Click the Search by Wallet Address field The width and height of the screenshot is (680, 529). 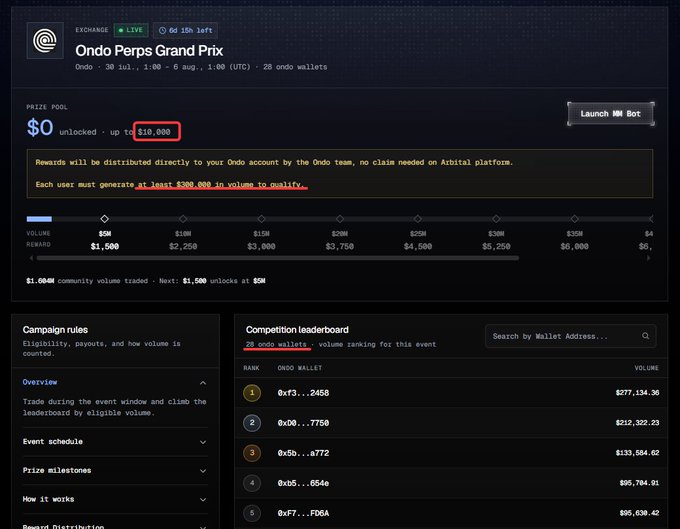click(571, 336)
